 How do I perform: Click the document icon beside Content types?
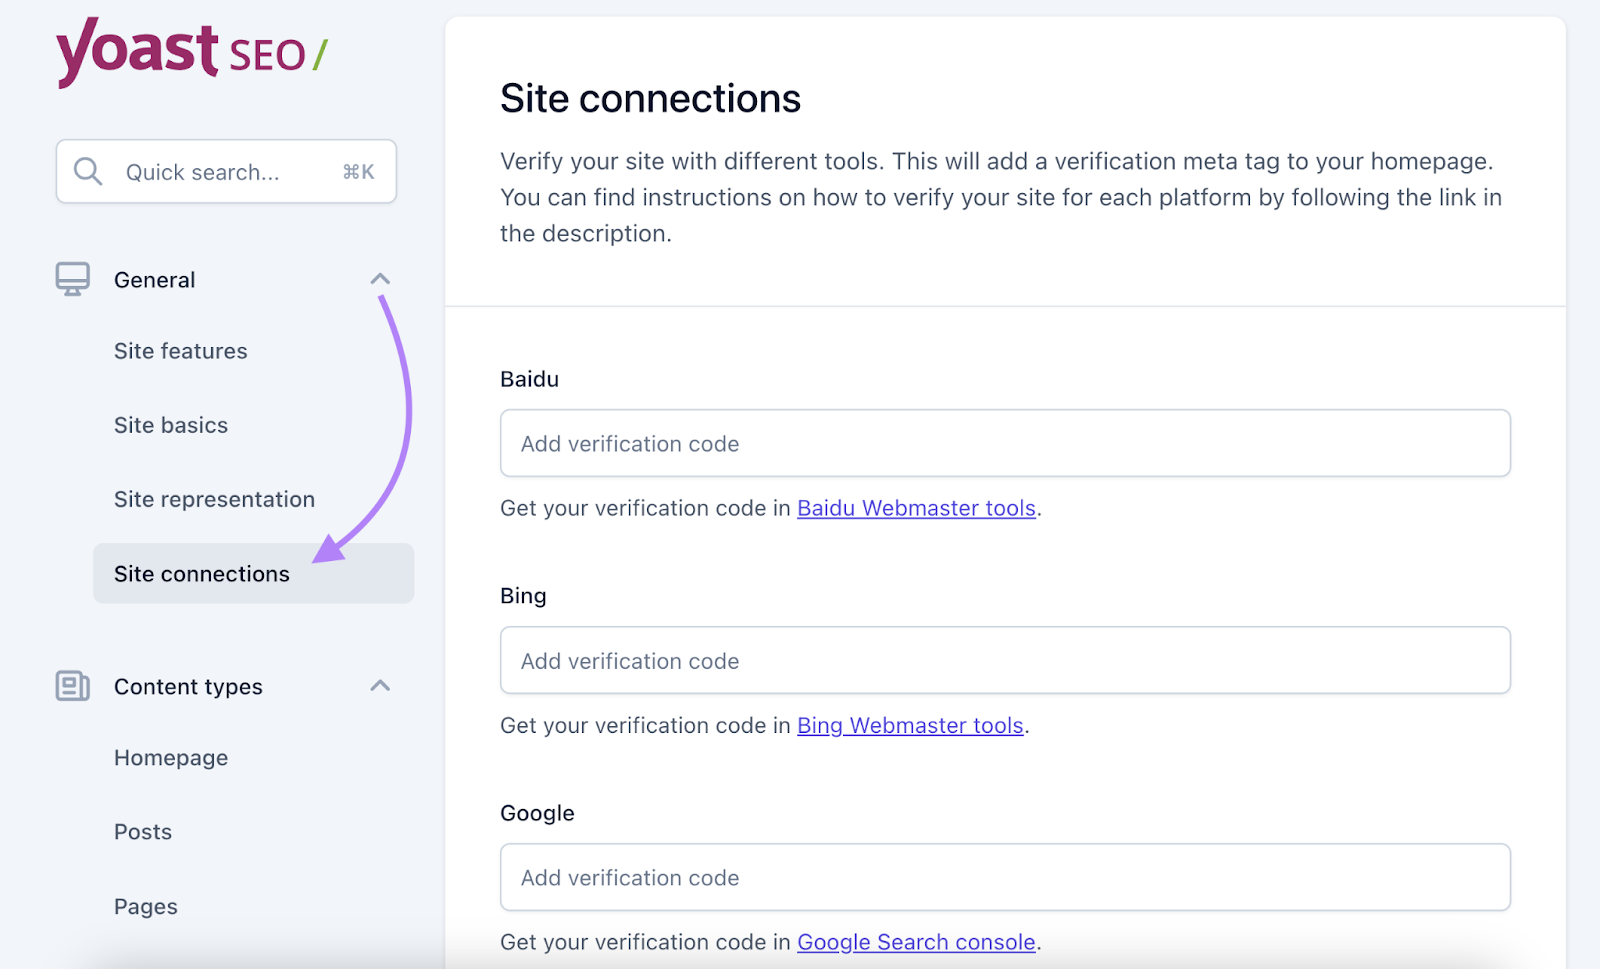tap(71, 686)
